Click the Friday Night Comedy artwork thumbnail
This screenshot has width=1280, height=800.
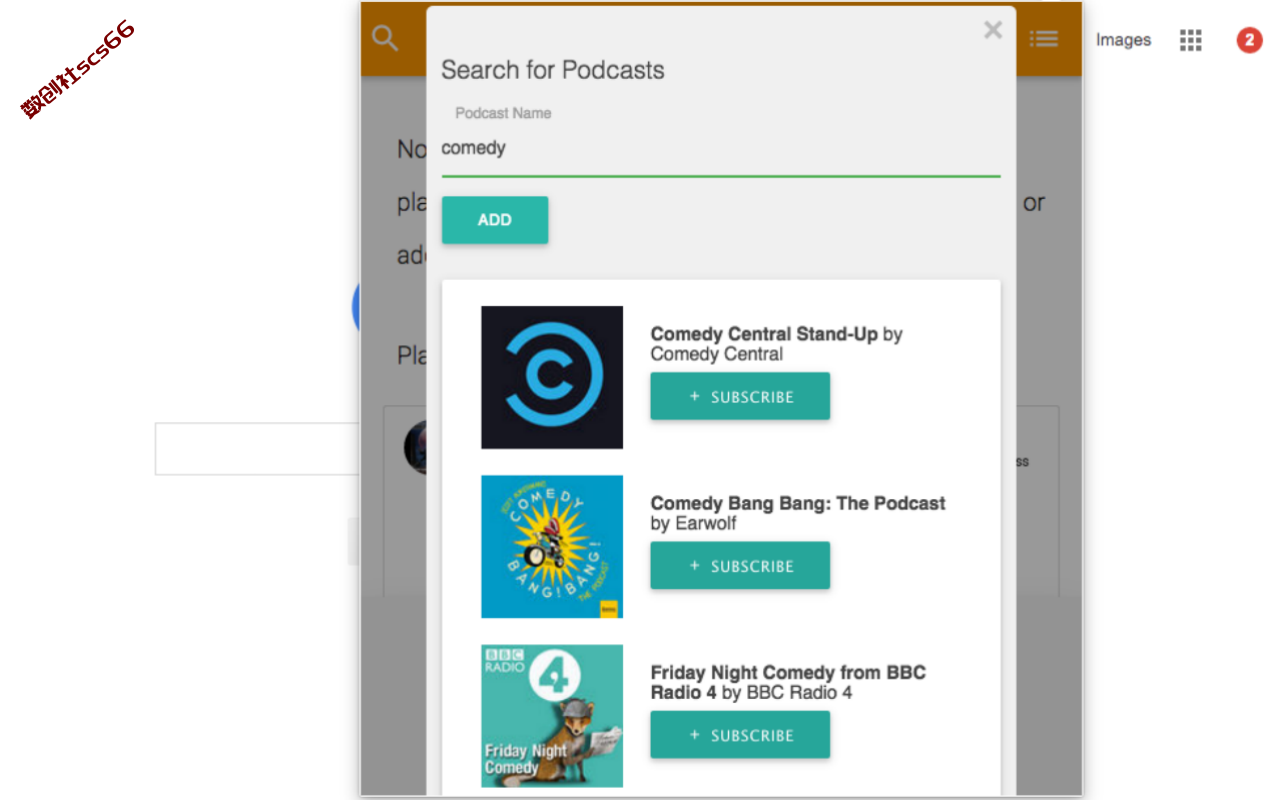pyautogui.click(x=552, y=716)
